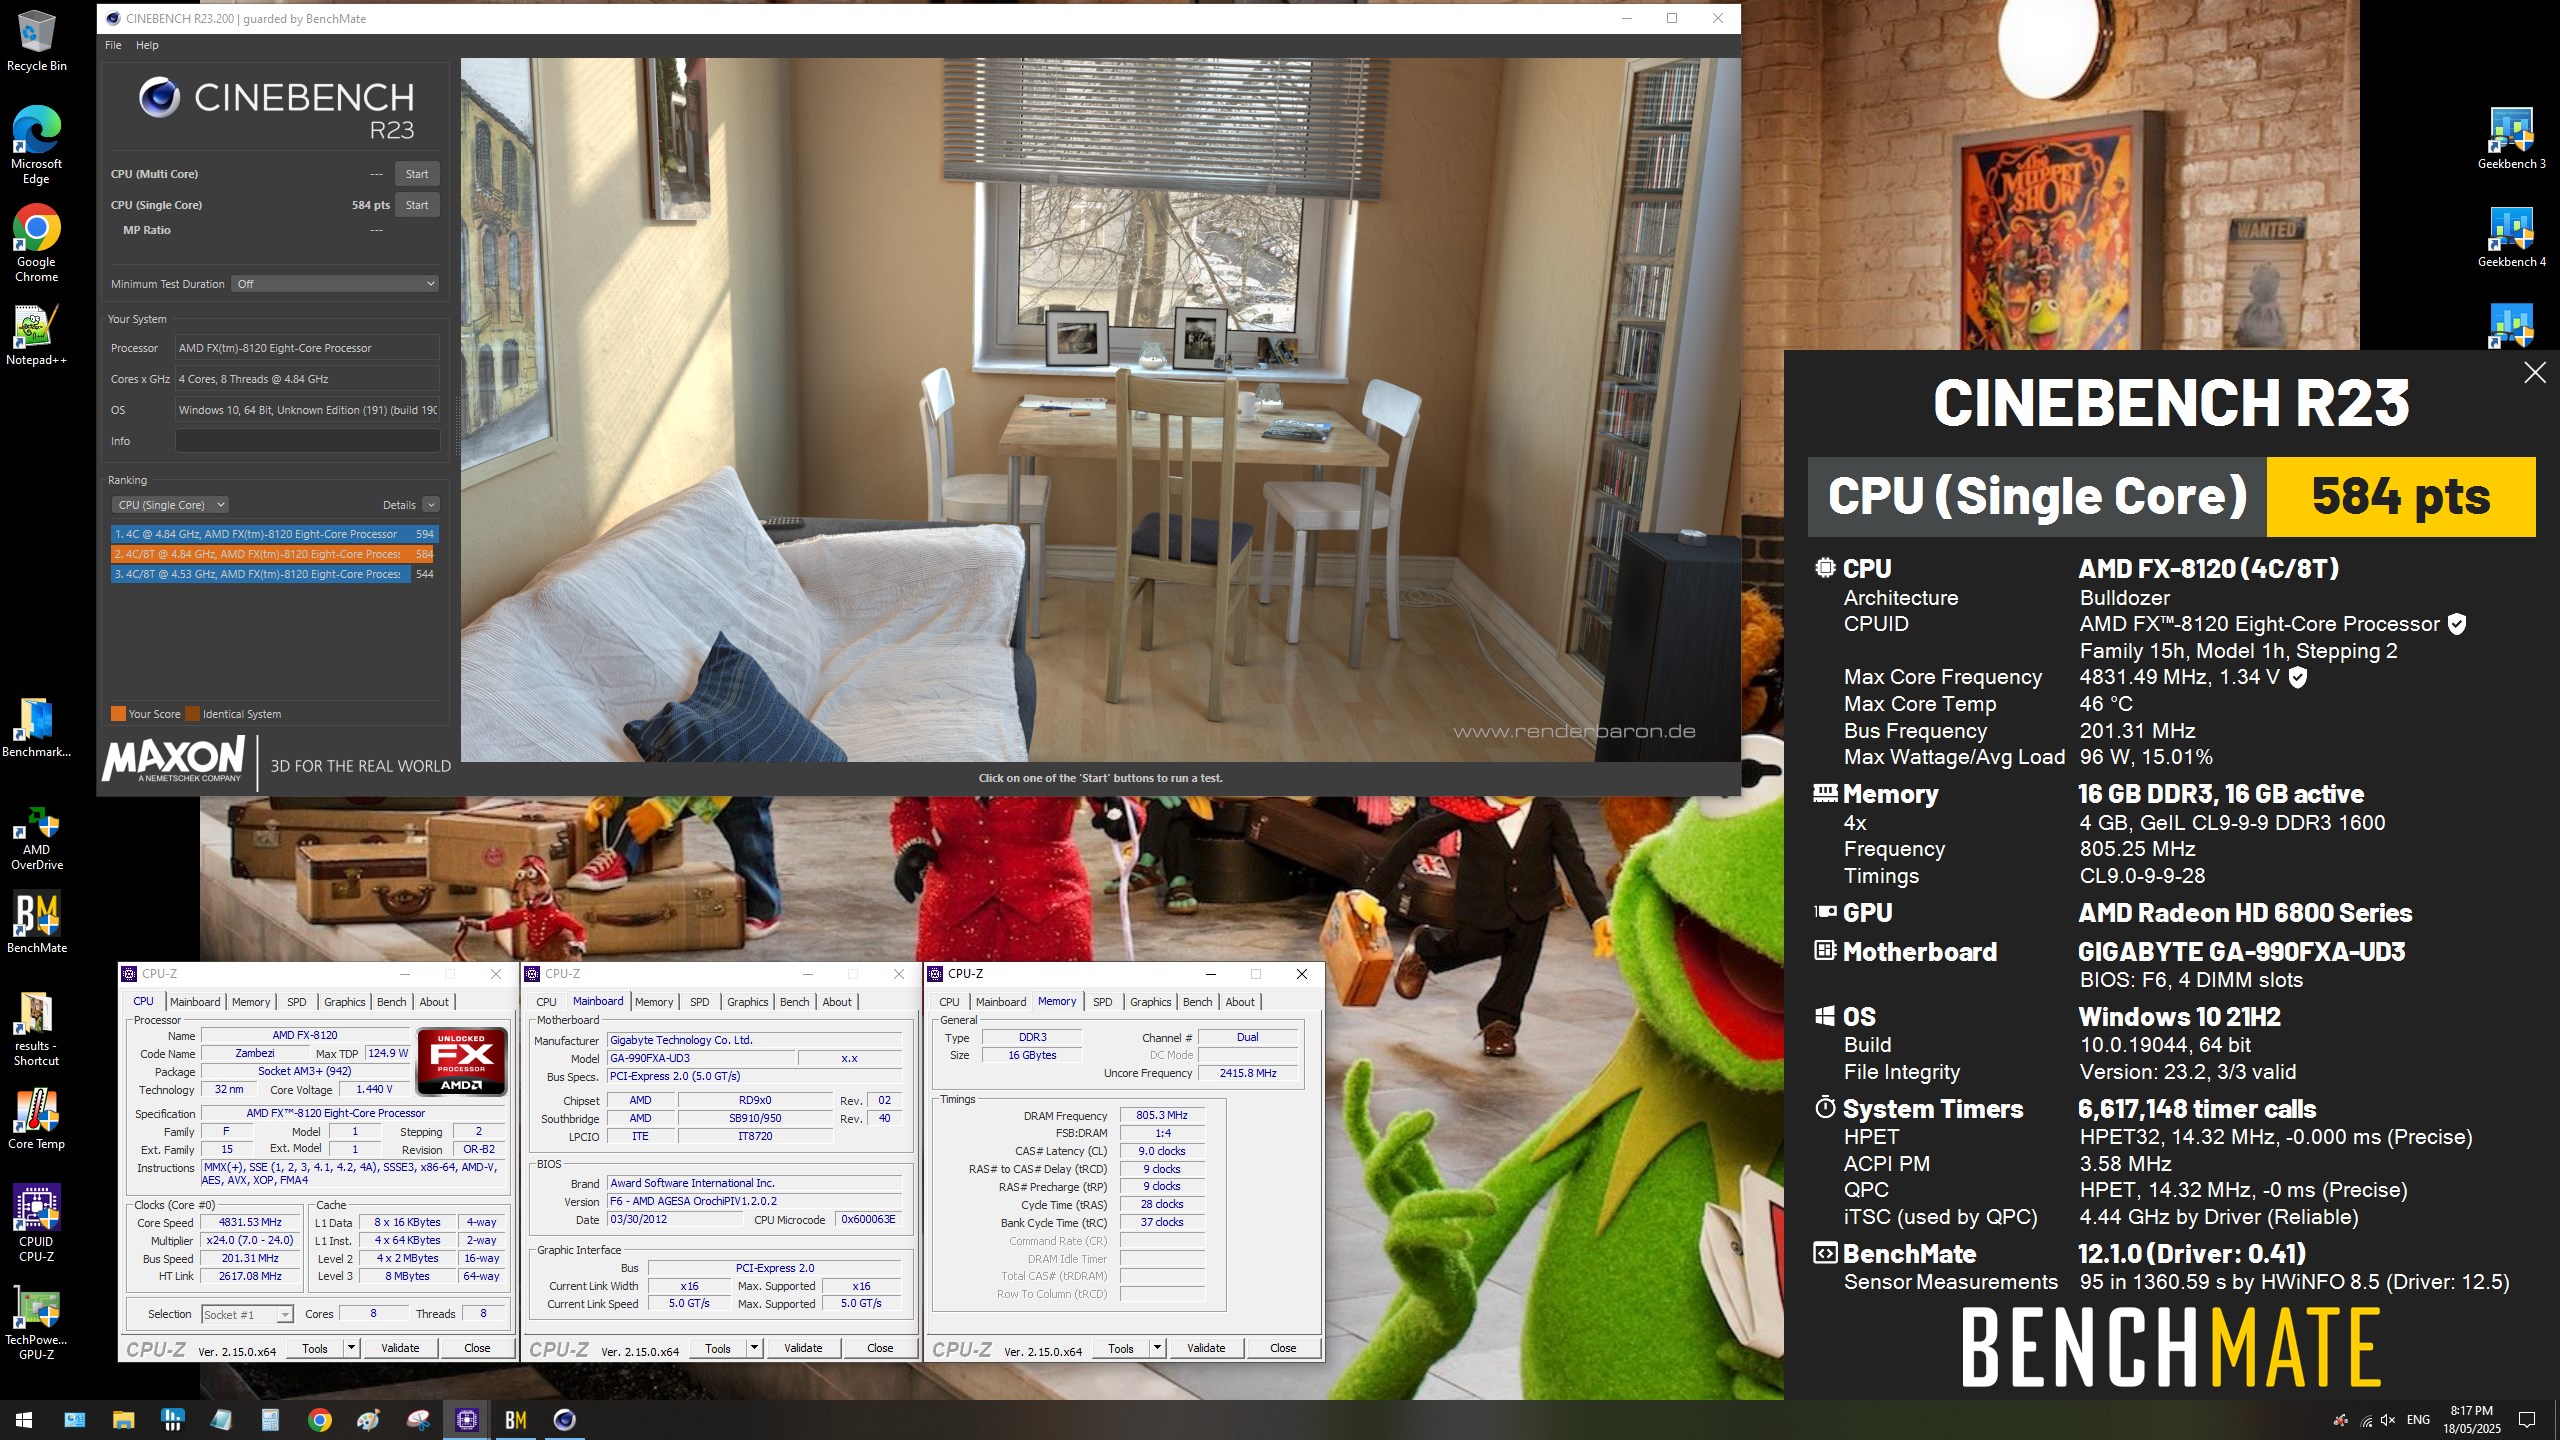Switch to Graphics tab in right CPU-Z window
Image resolution: width=2560 pixels, height=1440 pixels.
point(1150,1002)
